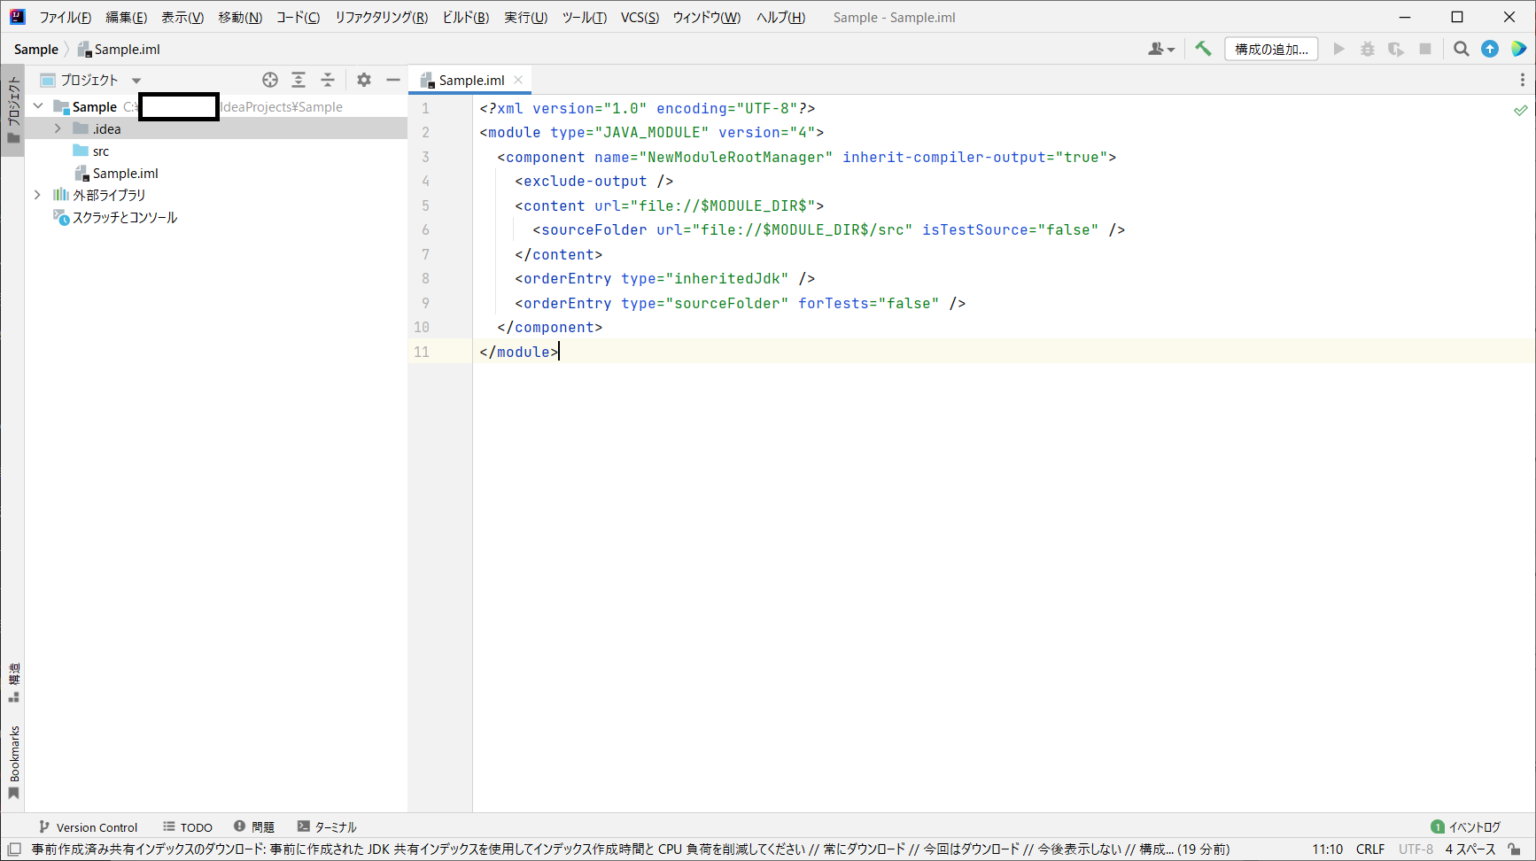Open project panel gear options

click(x=364, y=80)
